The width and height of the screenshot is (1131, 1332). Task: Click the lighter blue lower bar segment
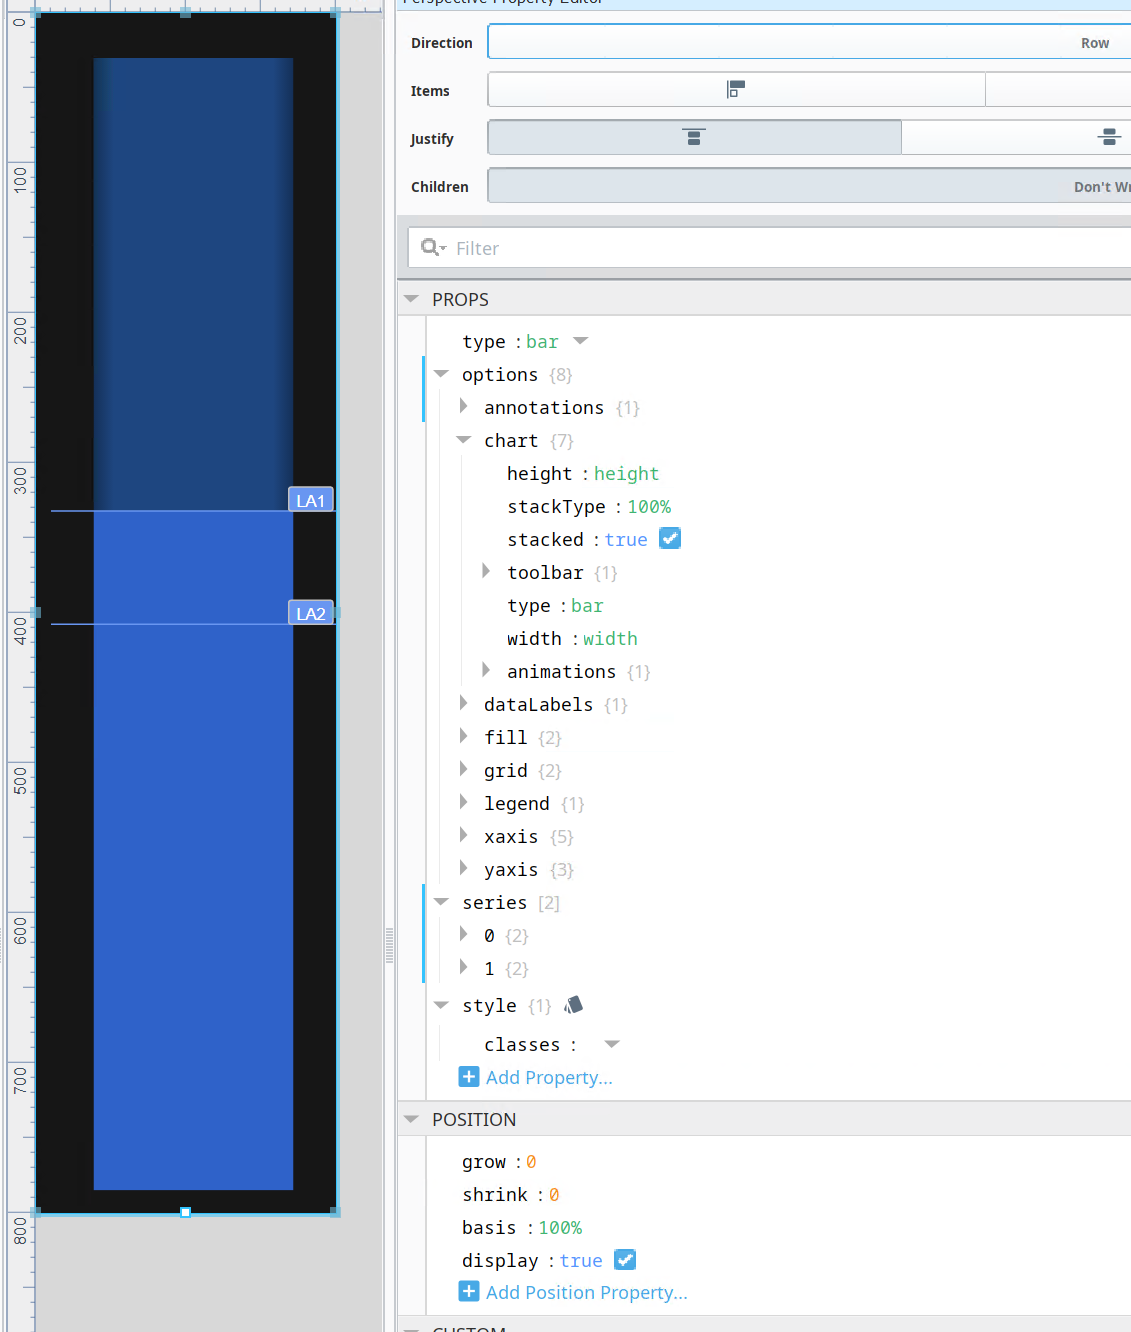(x=193, y=850)
